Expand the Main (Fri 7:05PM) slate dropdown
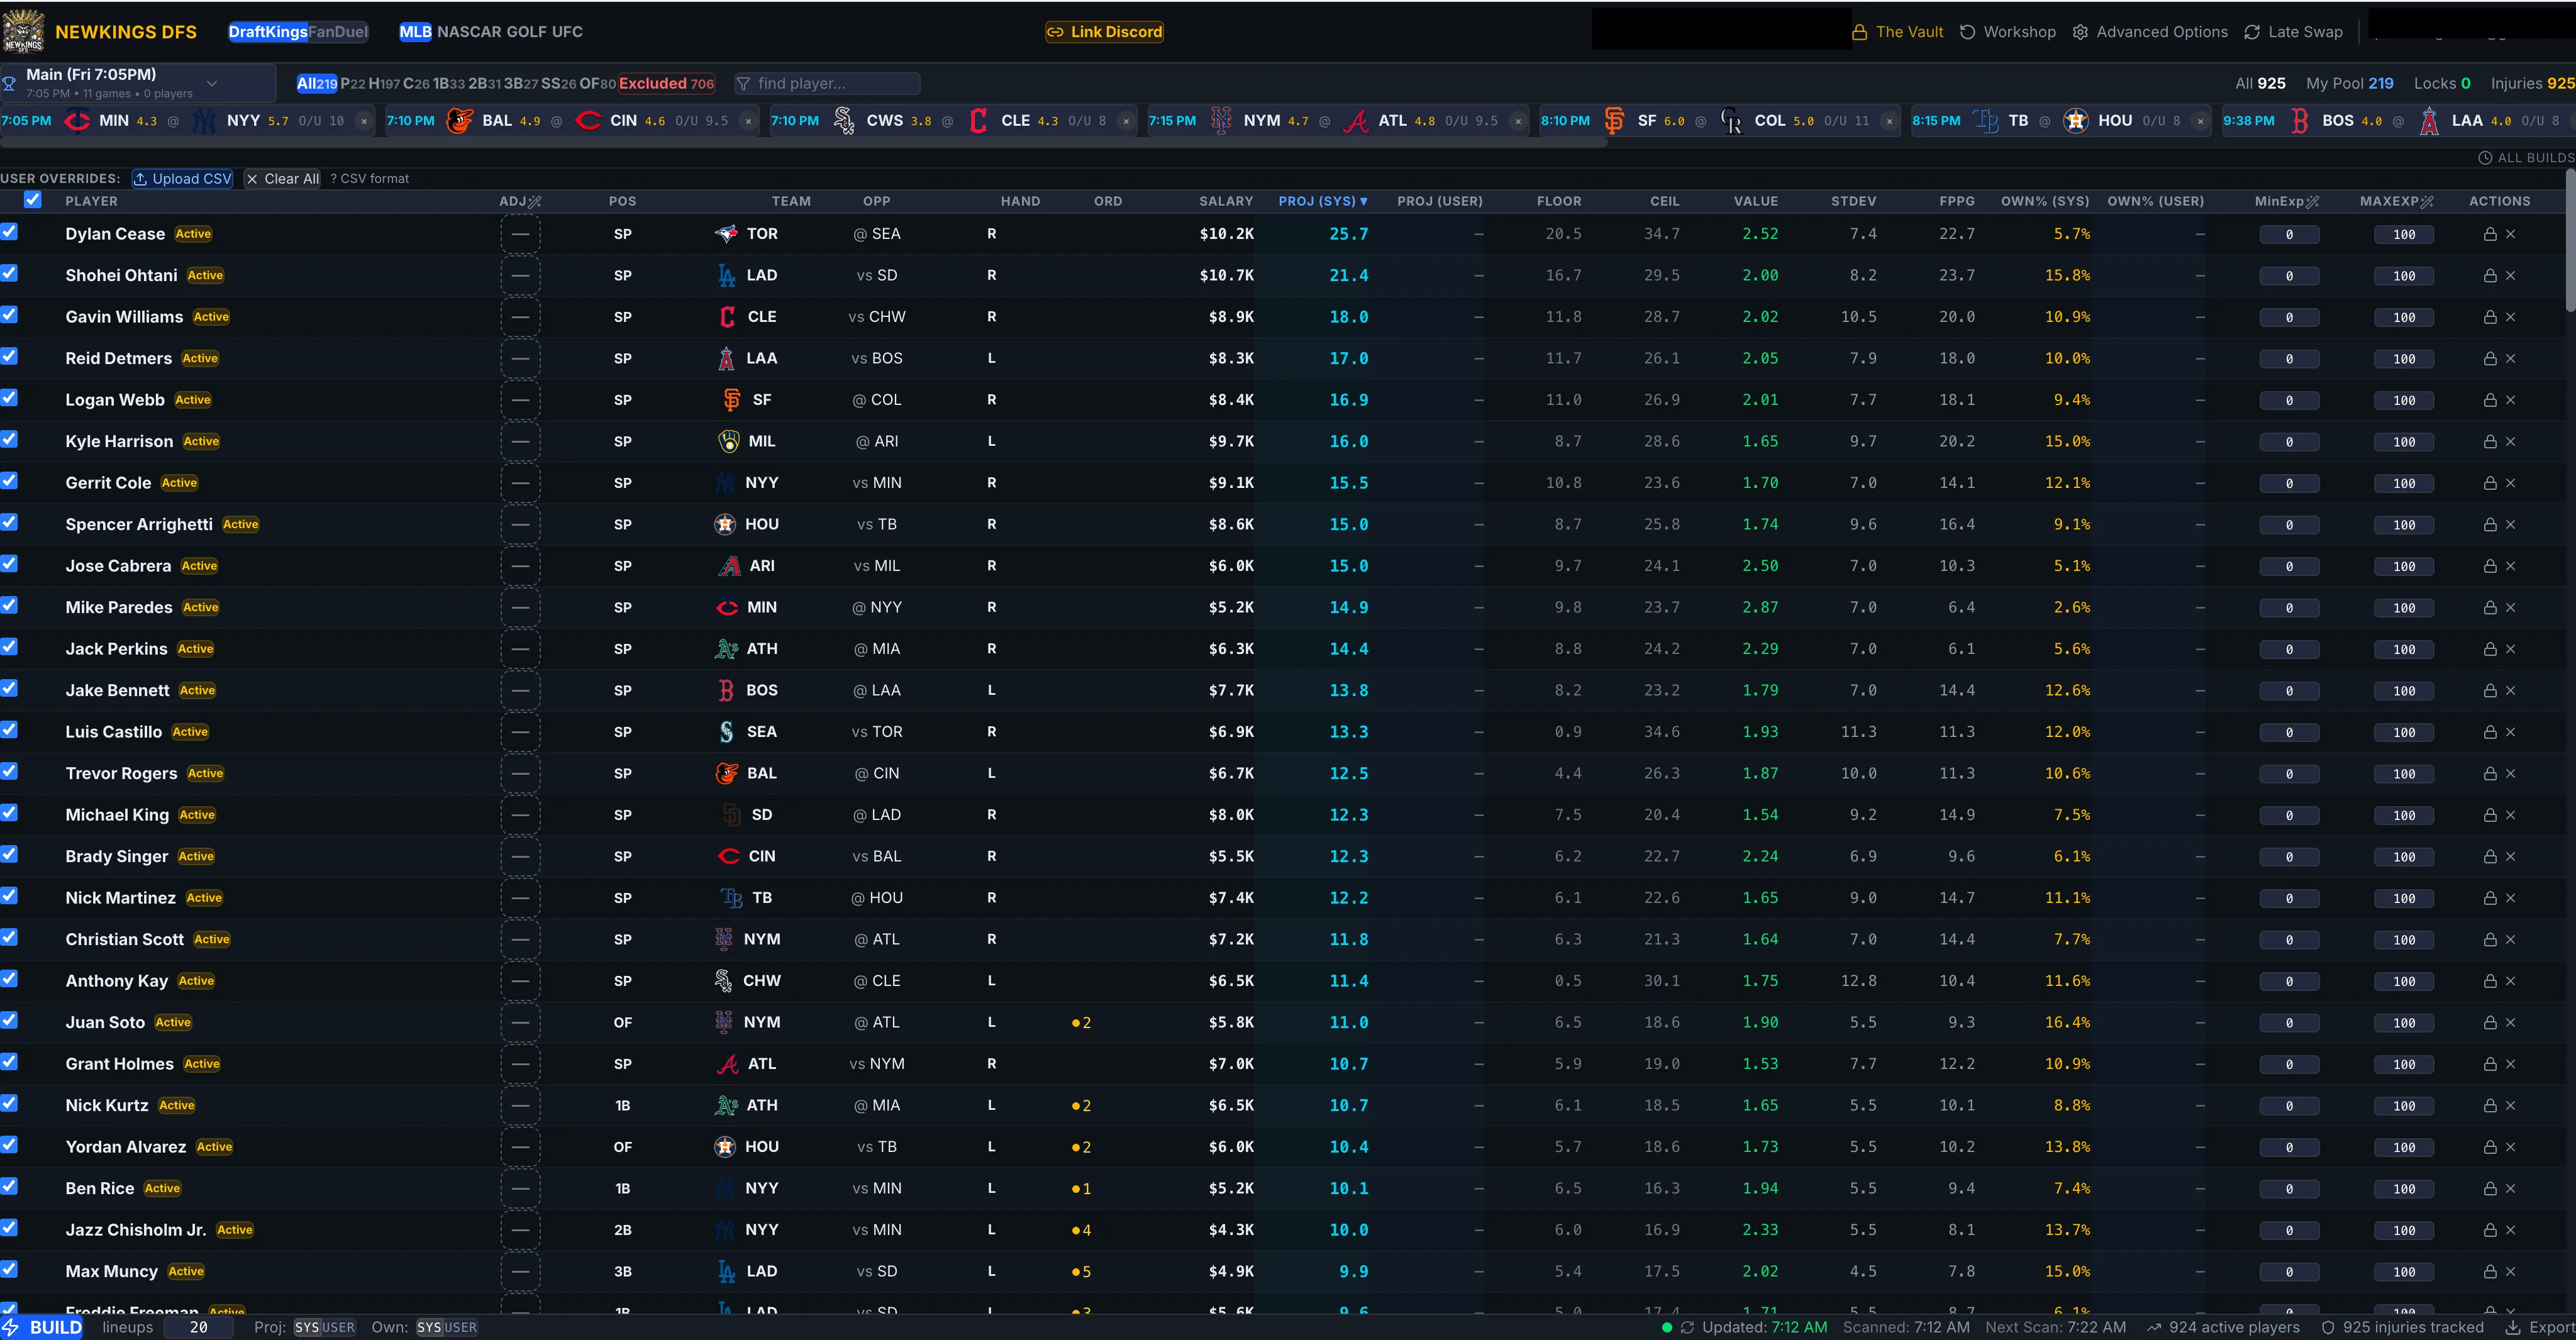Image resolution: width=2576 pixels, height=1340 pixels. pyautogui.click(x=138, y=83)
